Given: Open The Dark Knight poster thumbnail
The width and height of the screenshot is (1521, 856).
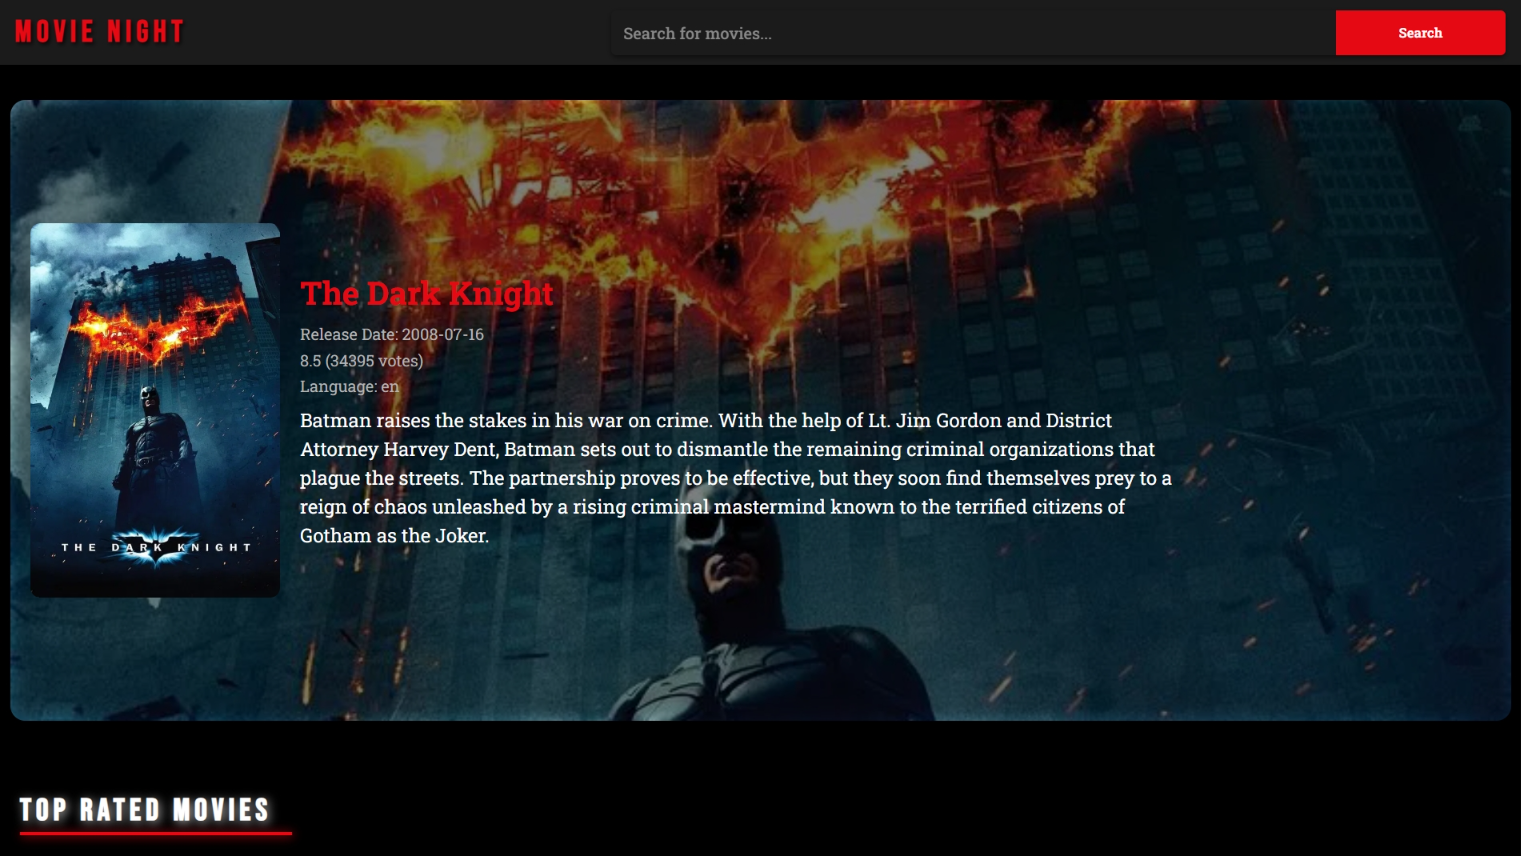Looking at the screenshot, I should coord(155,410).
